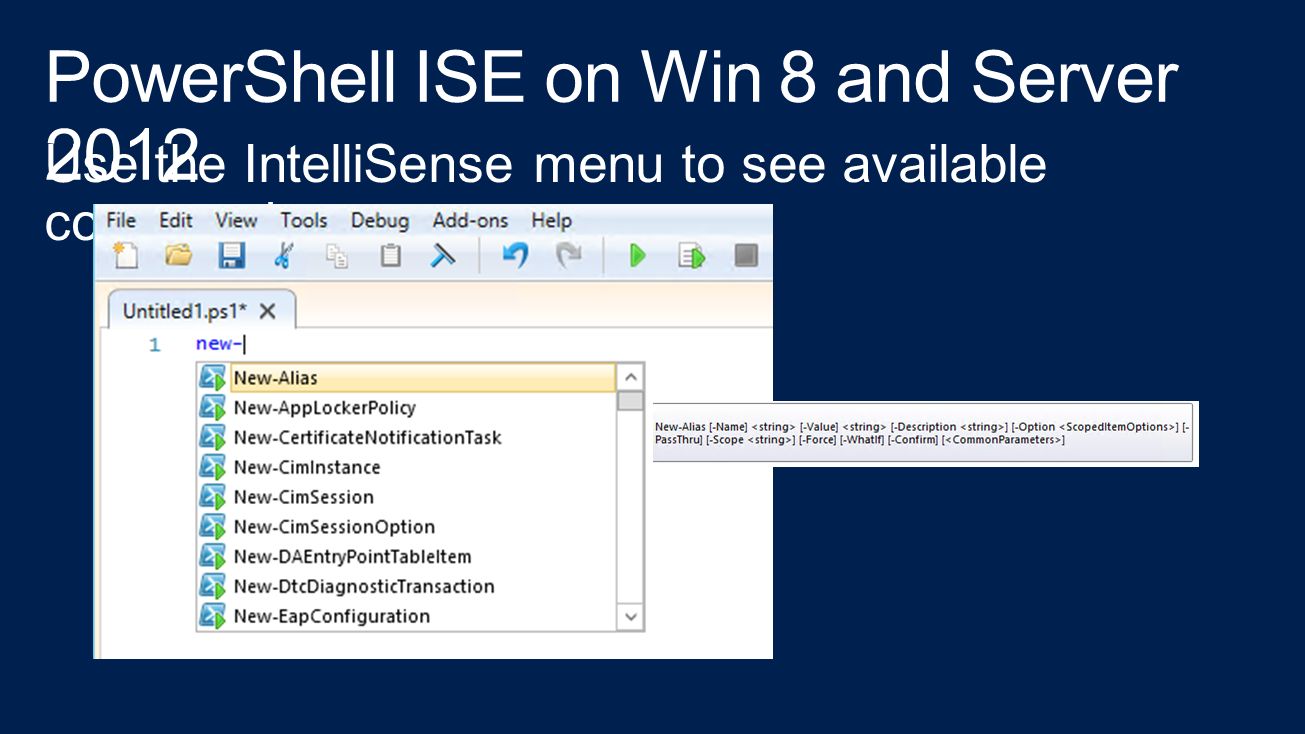Open a script with the folder icon

(x=178, y=255)
